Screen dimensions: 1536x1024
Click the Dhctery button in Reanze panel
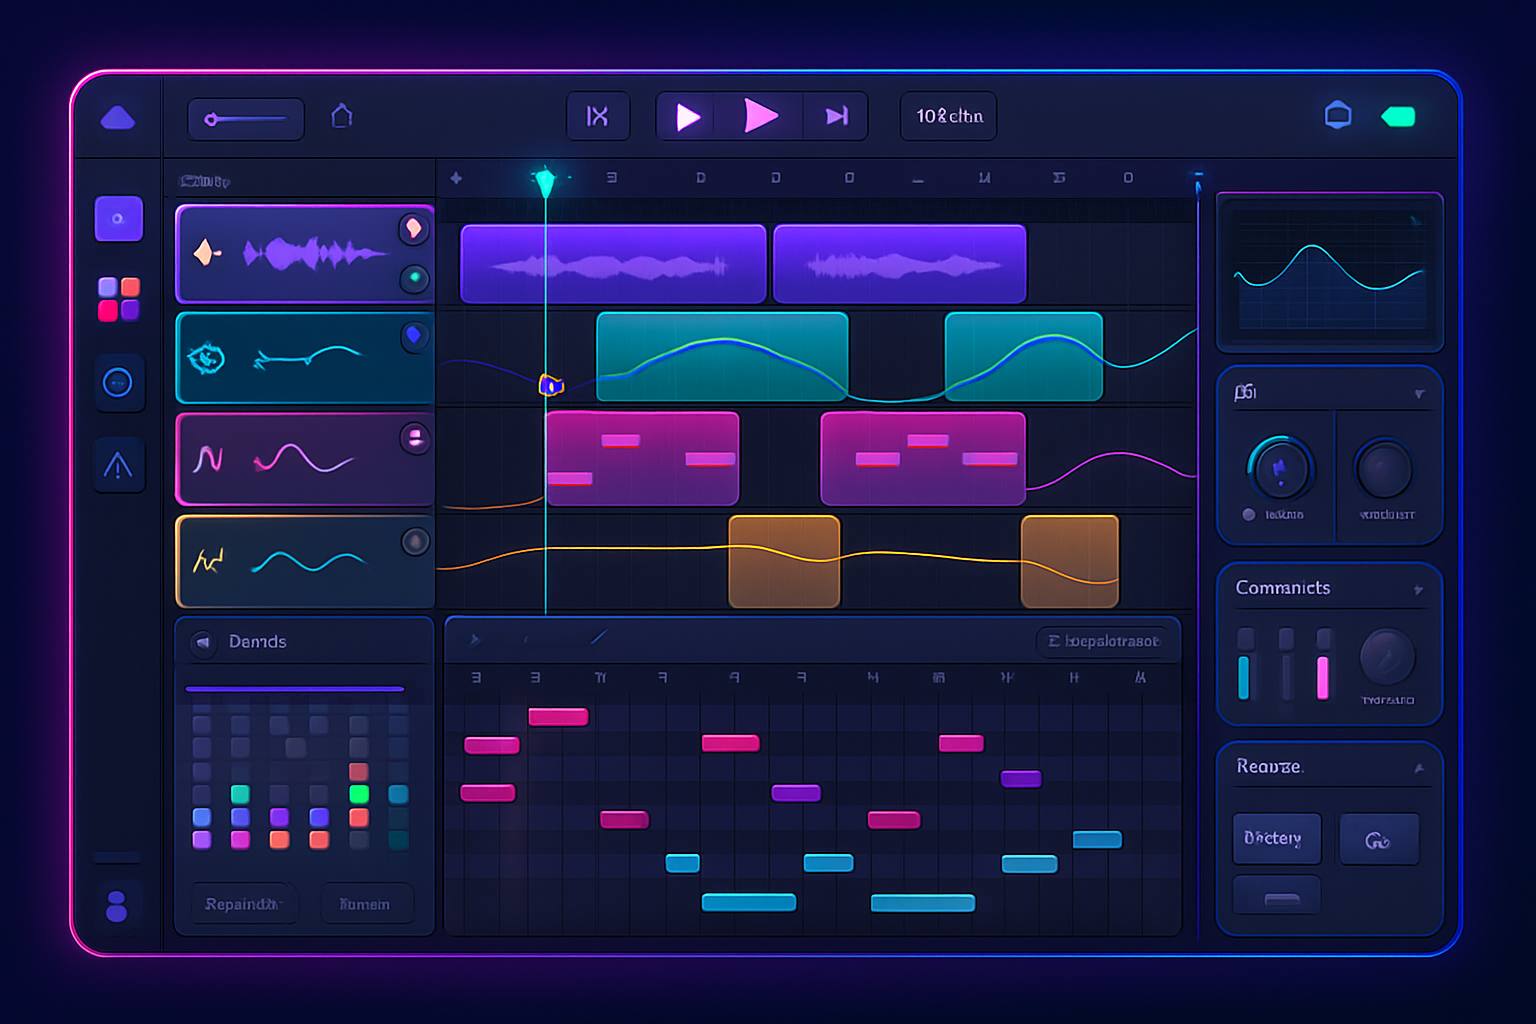pyautogui.click(x=1276, y=838)
